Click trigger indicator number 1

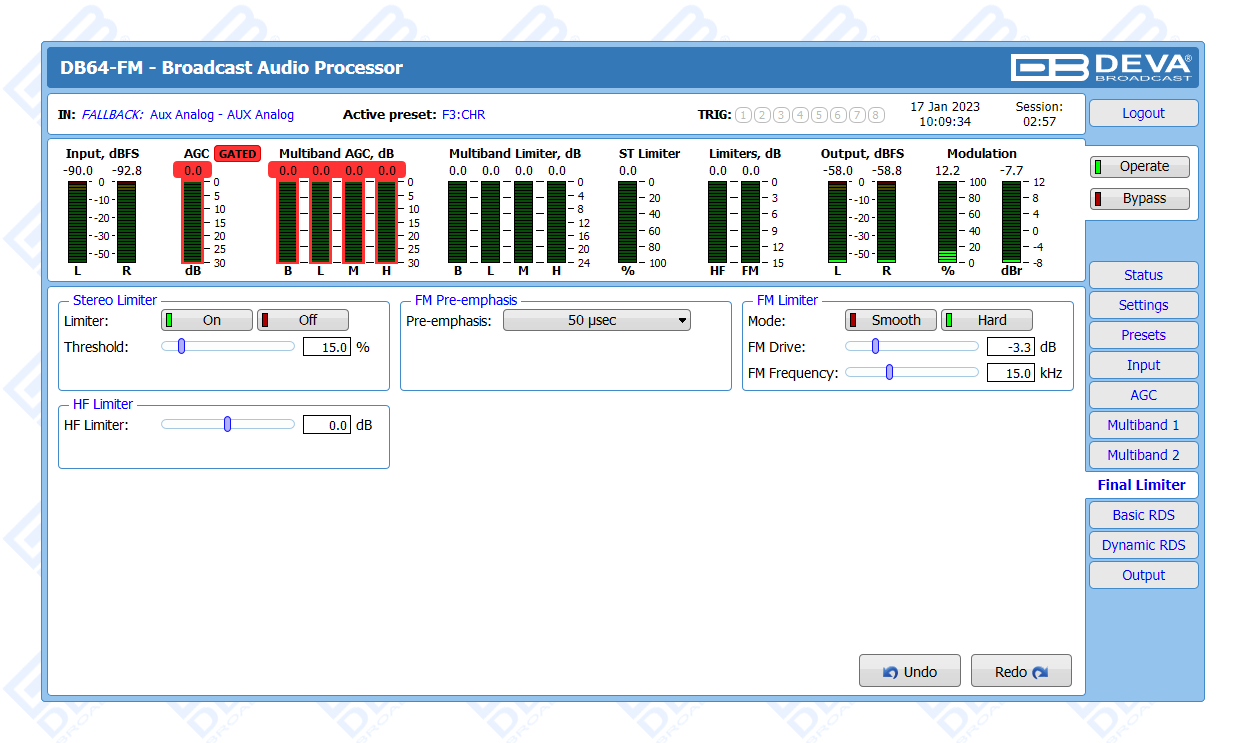coord(743,115)
